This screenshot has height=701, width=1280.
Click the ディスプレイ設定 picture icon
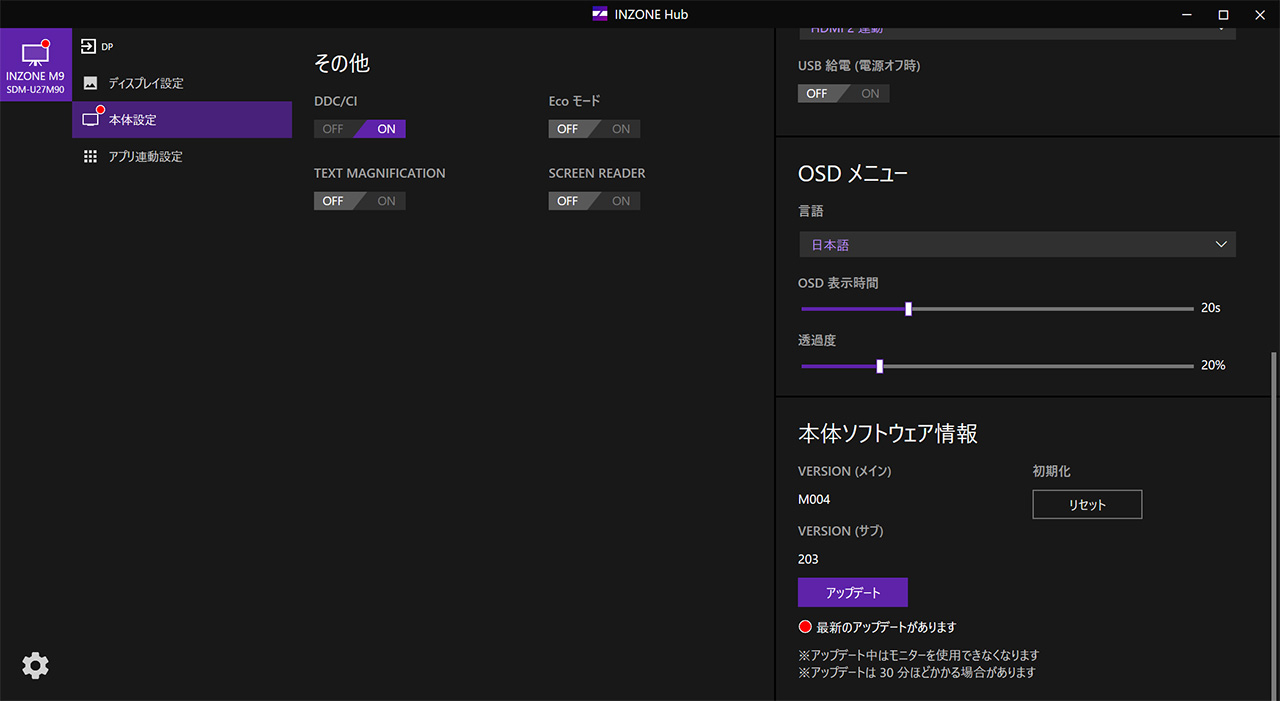(x=90, y=83)
